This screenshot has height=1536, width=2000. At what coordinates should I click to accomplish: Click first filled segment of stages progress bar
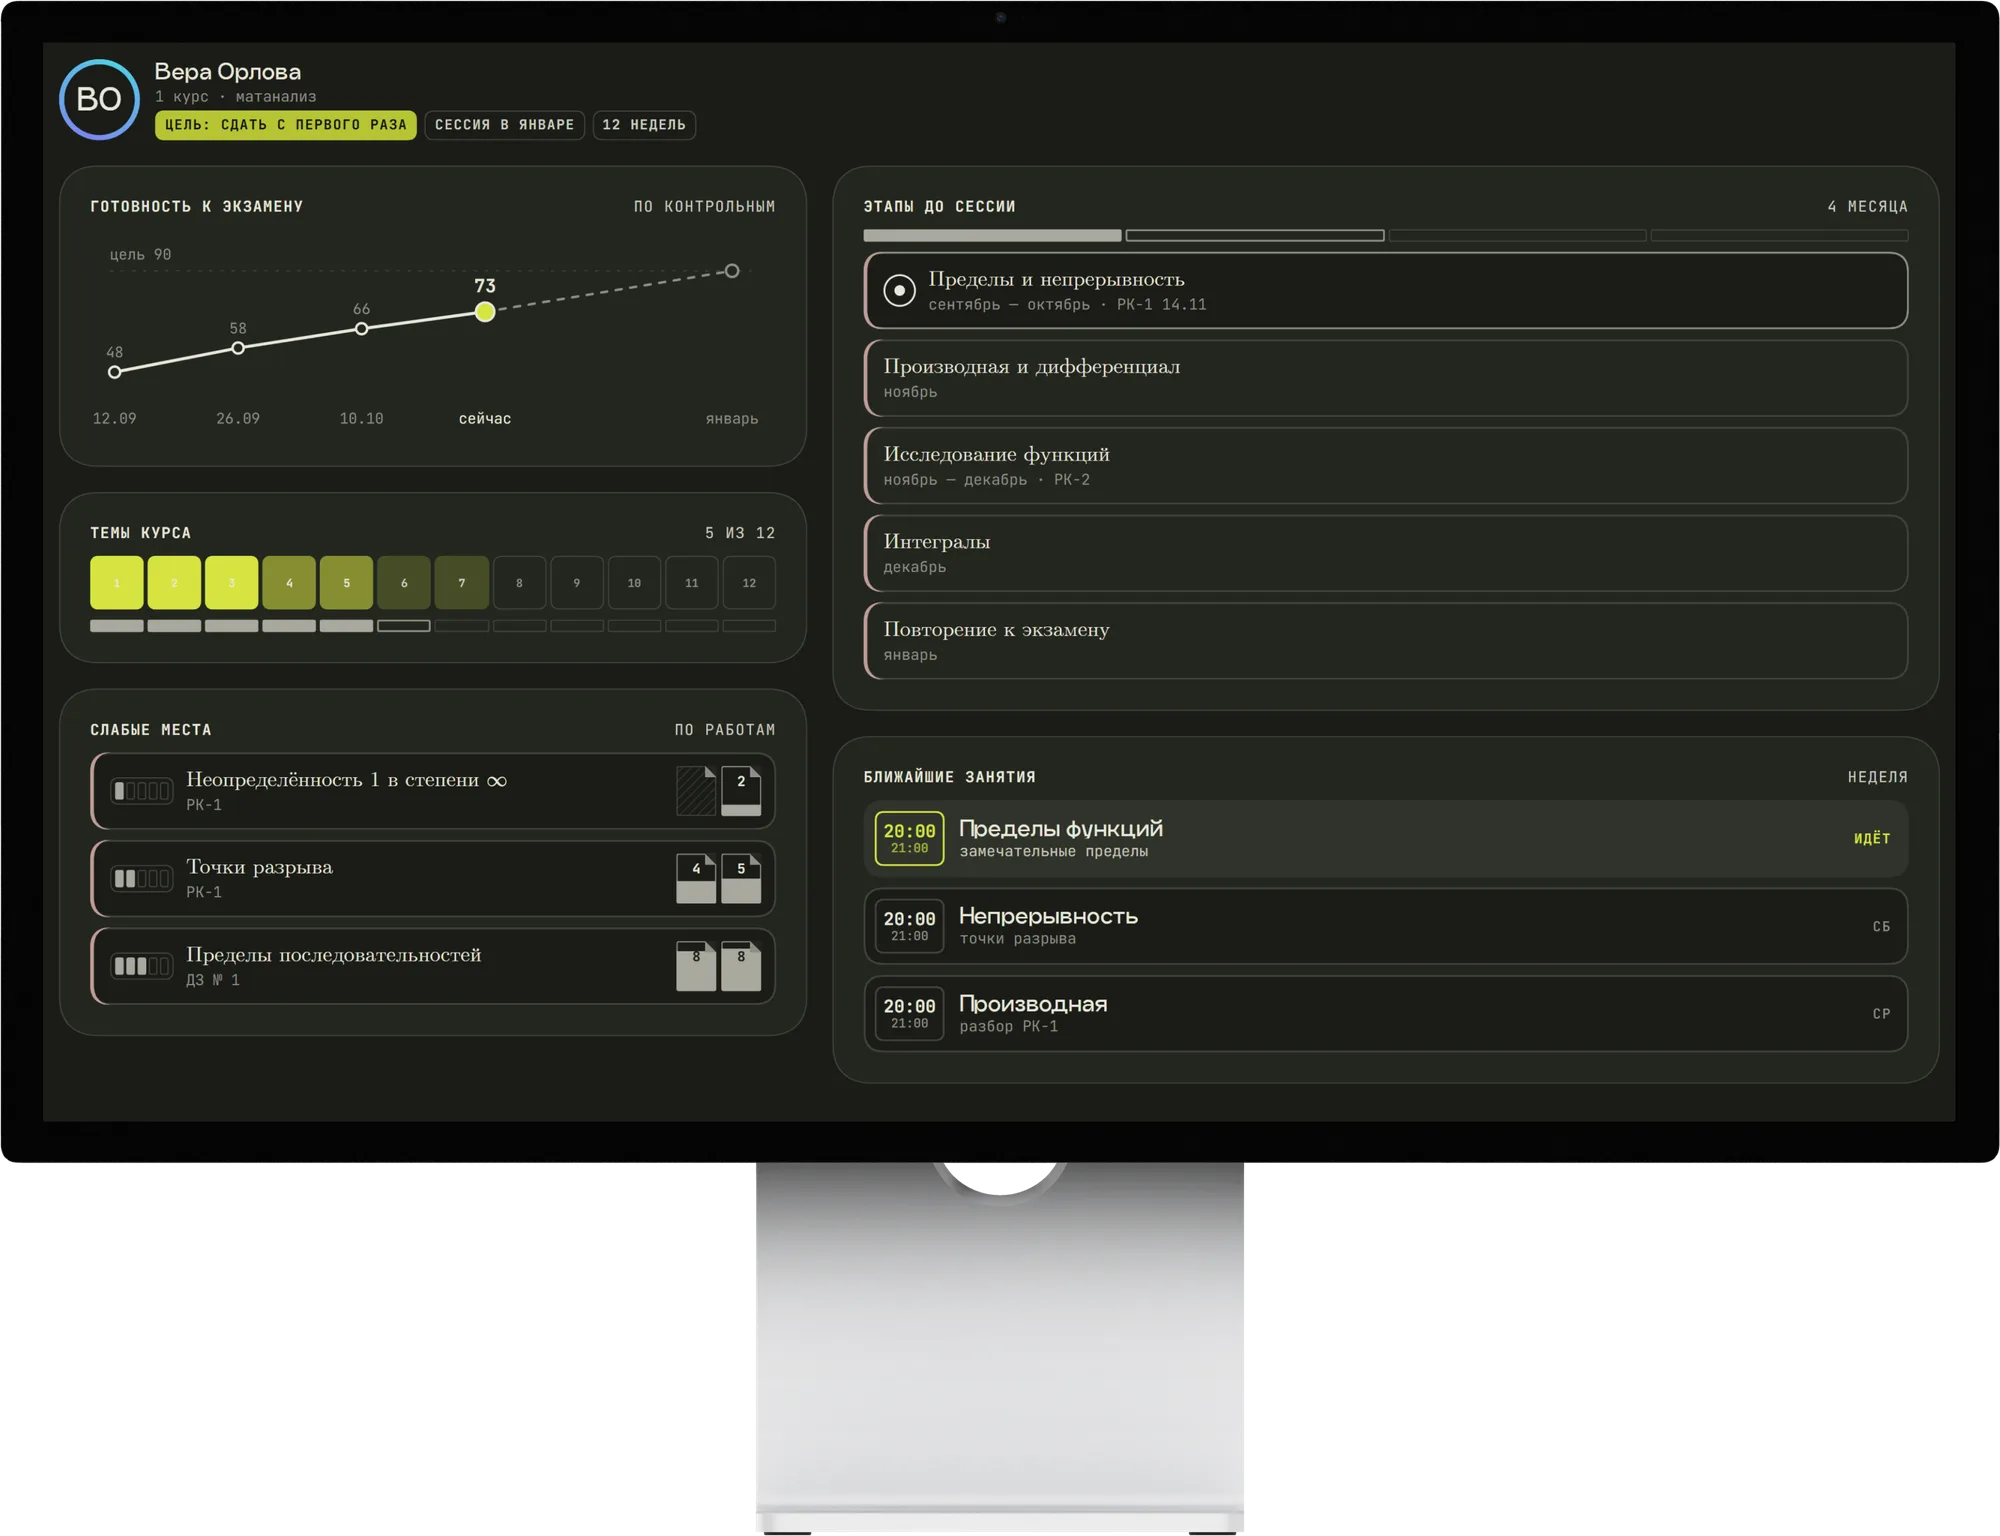(992, 236)
